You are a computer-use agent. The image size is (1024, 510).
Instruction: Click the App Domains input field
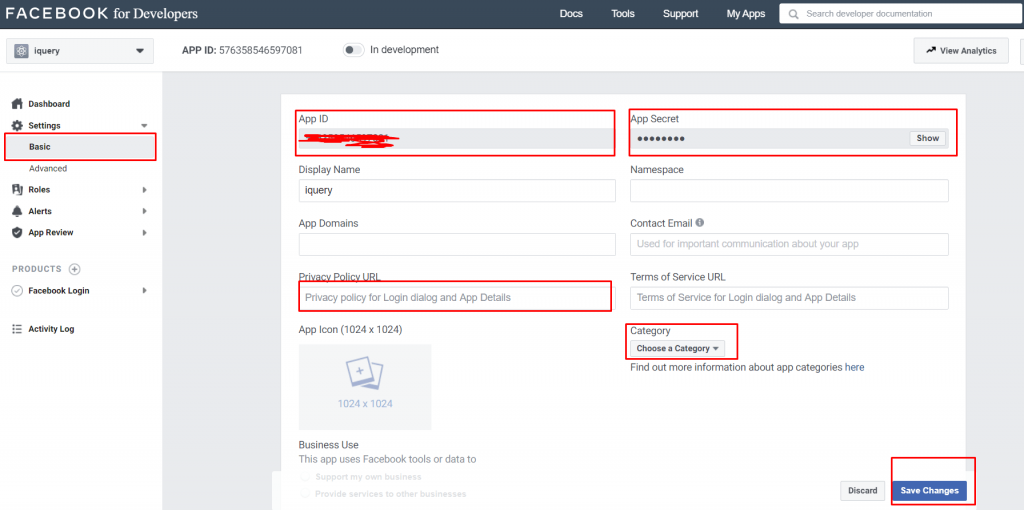[457, 244]
